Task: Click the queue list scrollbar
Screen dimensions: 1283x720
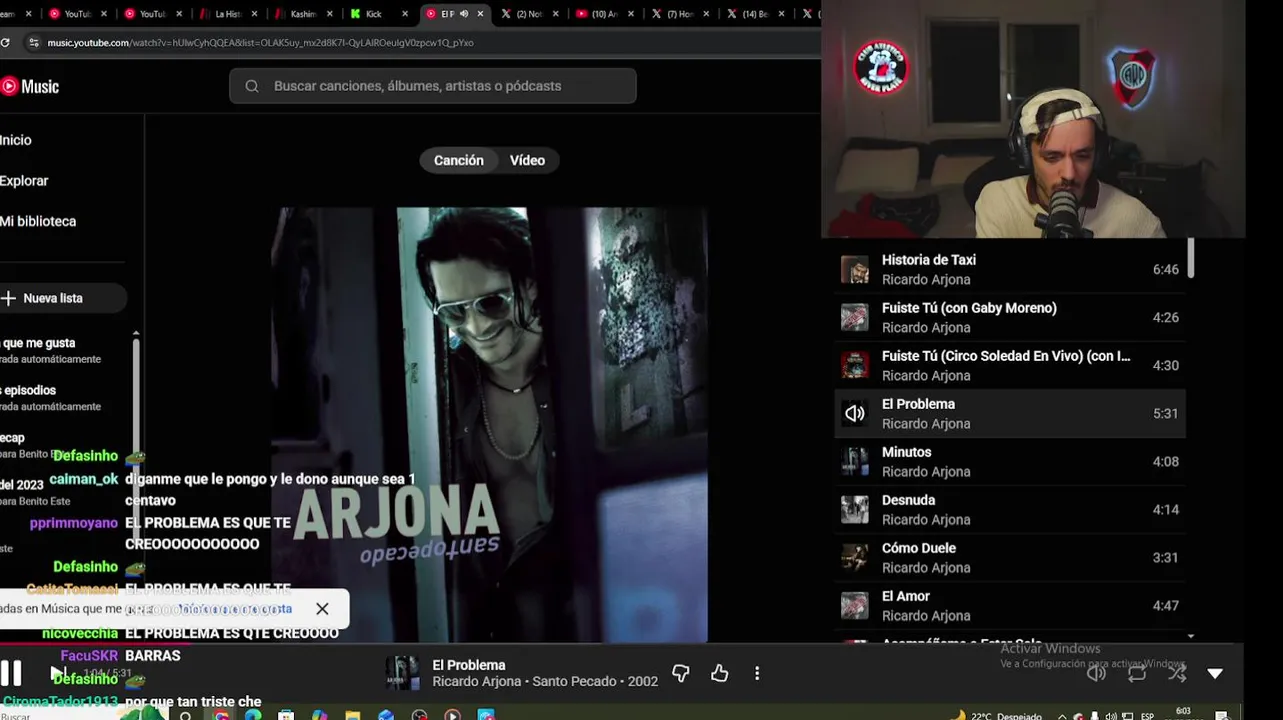Action: click(x=1190, y=259)
